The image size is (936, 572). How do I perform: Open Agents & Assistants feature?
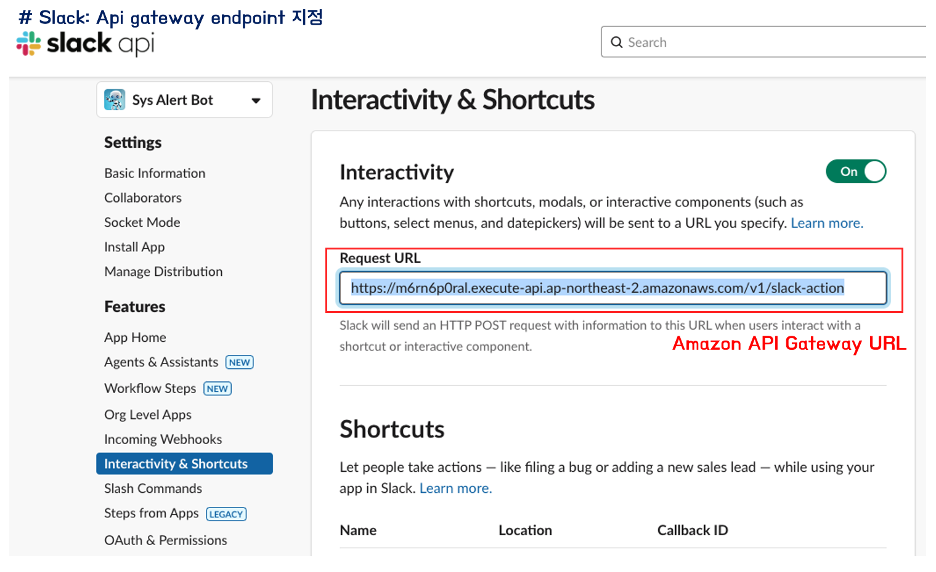coord(161,362)
